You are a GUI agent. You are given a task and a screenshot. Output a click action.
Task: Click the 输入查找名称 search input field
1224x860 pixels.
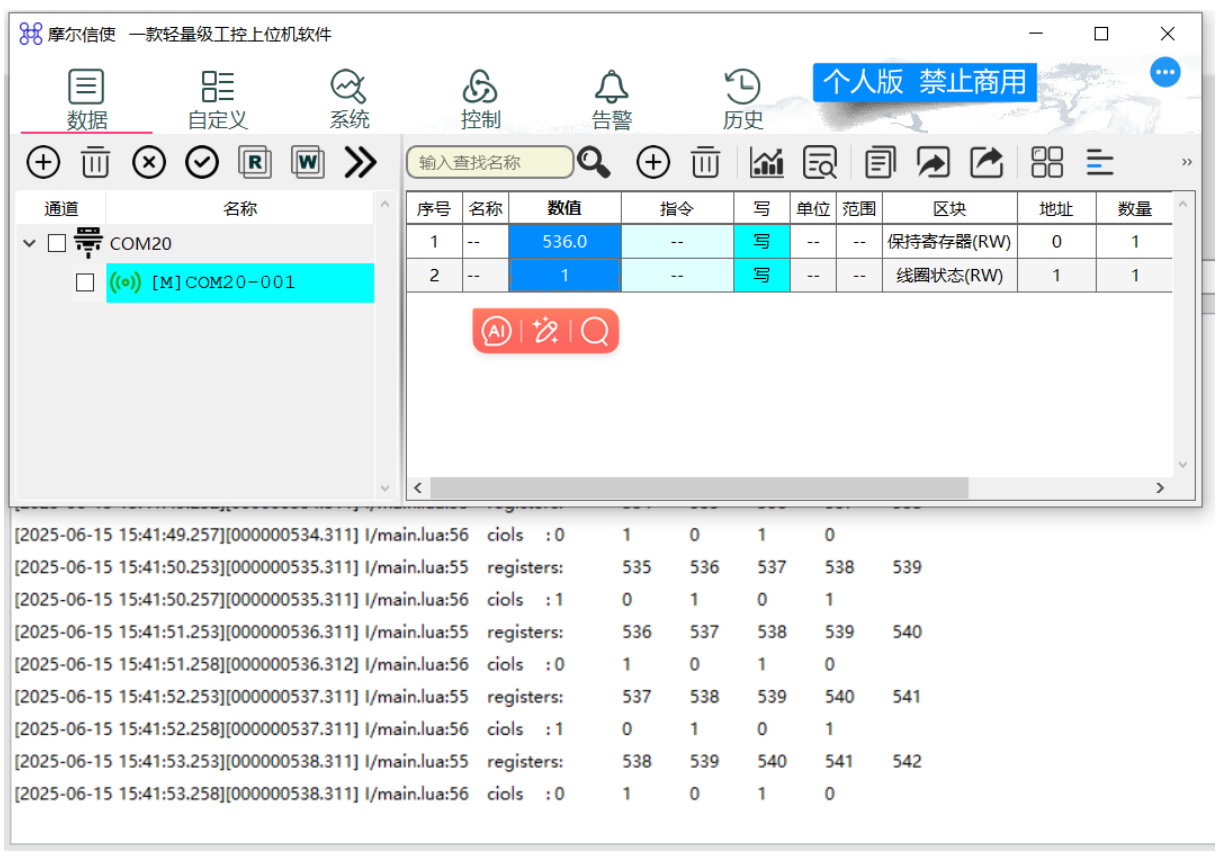click(489, 162)
